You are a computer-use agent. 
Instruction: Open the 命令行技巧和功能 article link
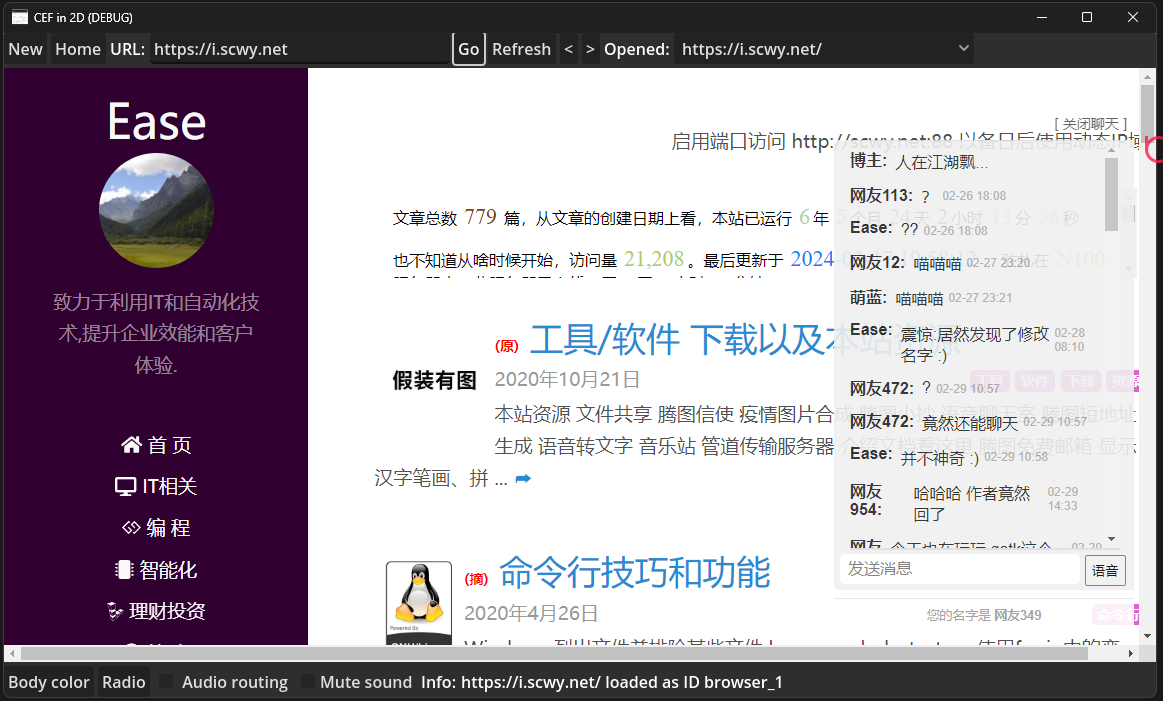tap(634, 573)
